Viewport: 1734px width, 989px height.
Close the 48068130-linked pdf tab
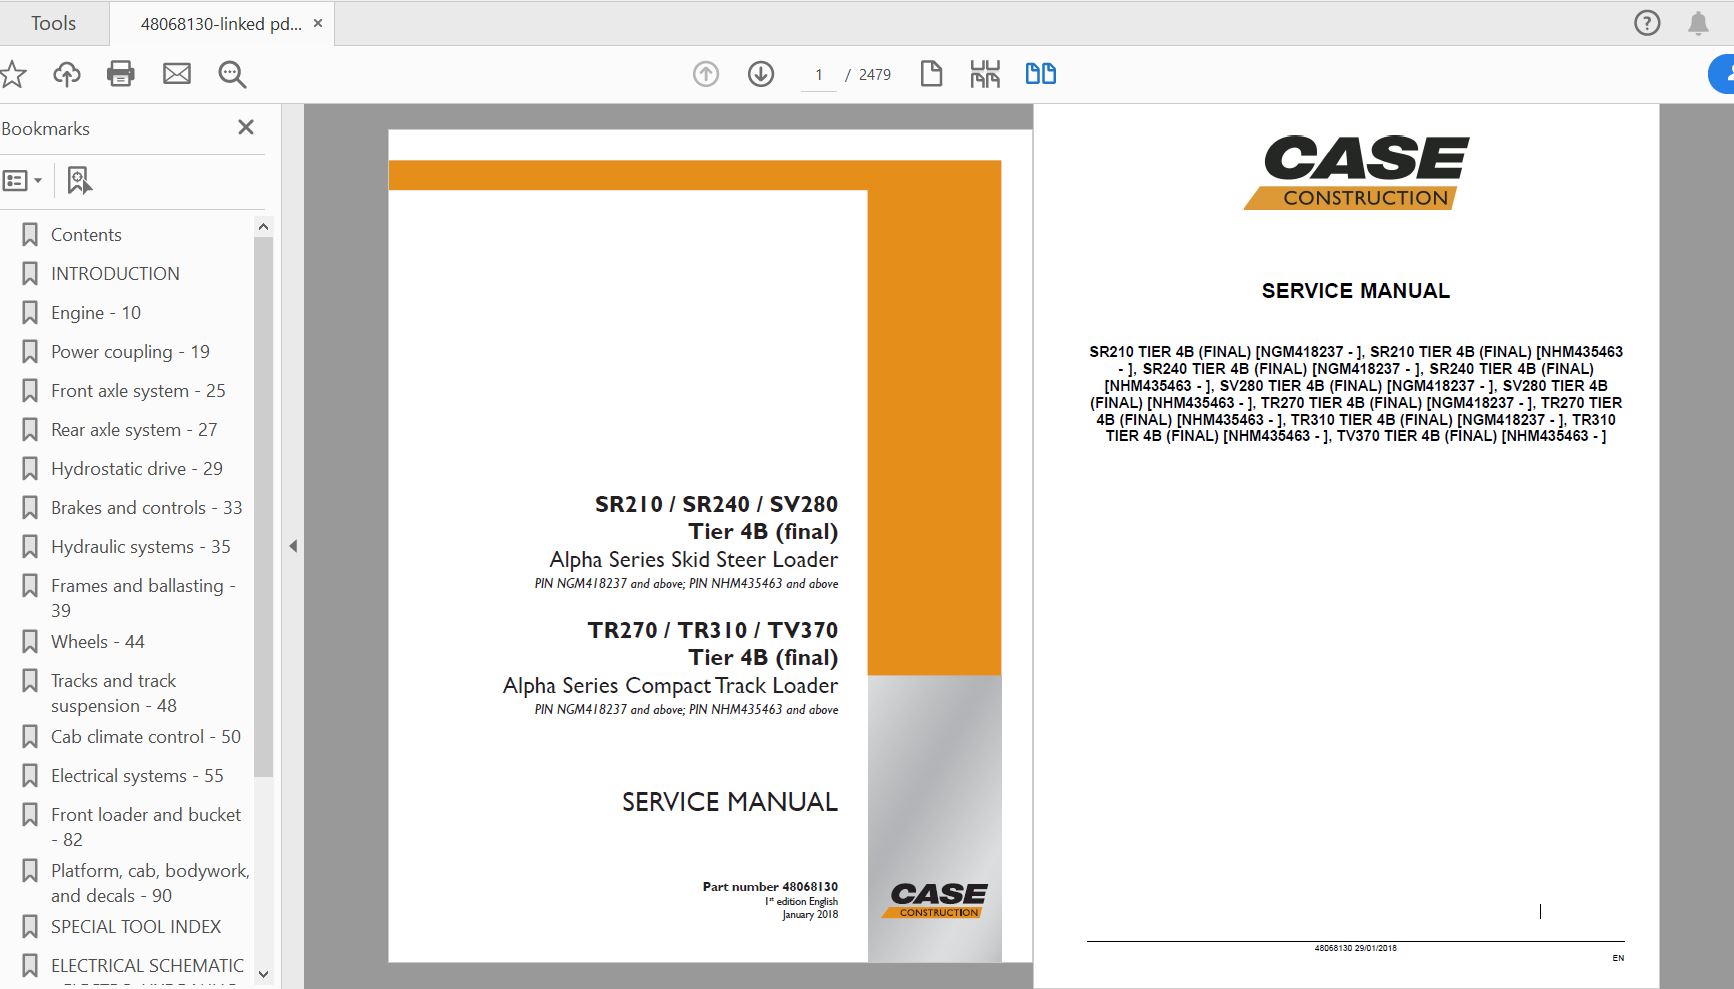[x=318, y=23]
